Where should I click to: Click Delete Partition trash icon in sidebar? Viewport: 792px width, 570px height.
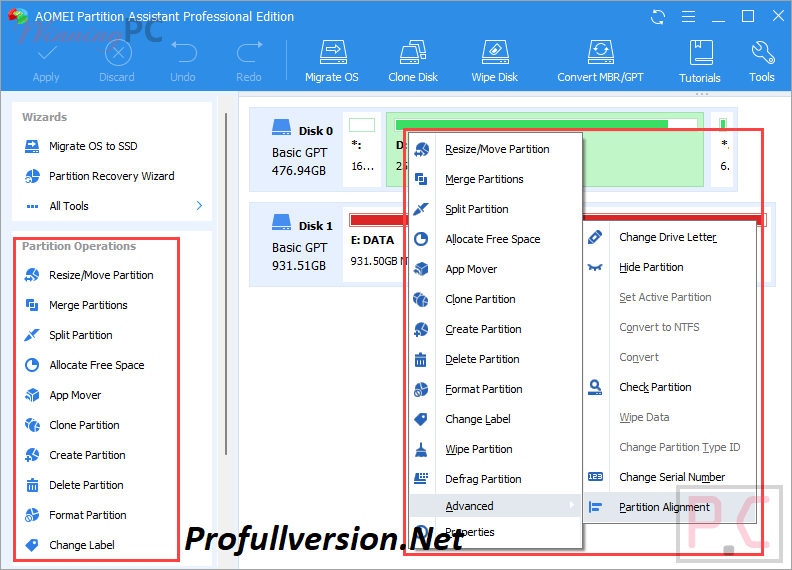click(x=32, y=485)
